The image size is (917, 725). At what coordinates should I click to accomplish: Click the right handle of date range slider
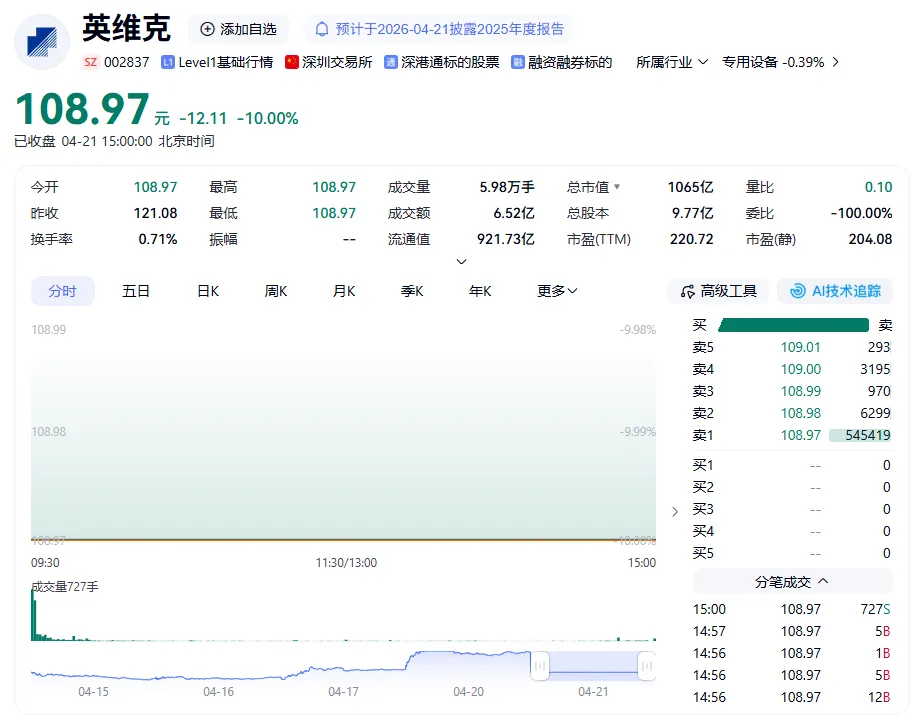tap(647, 665)
